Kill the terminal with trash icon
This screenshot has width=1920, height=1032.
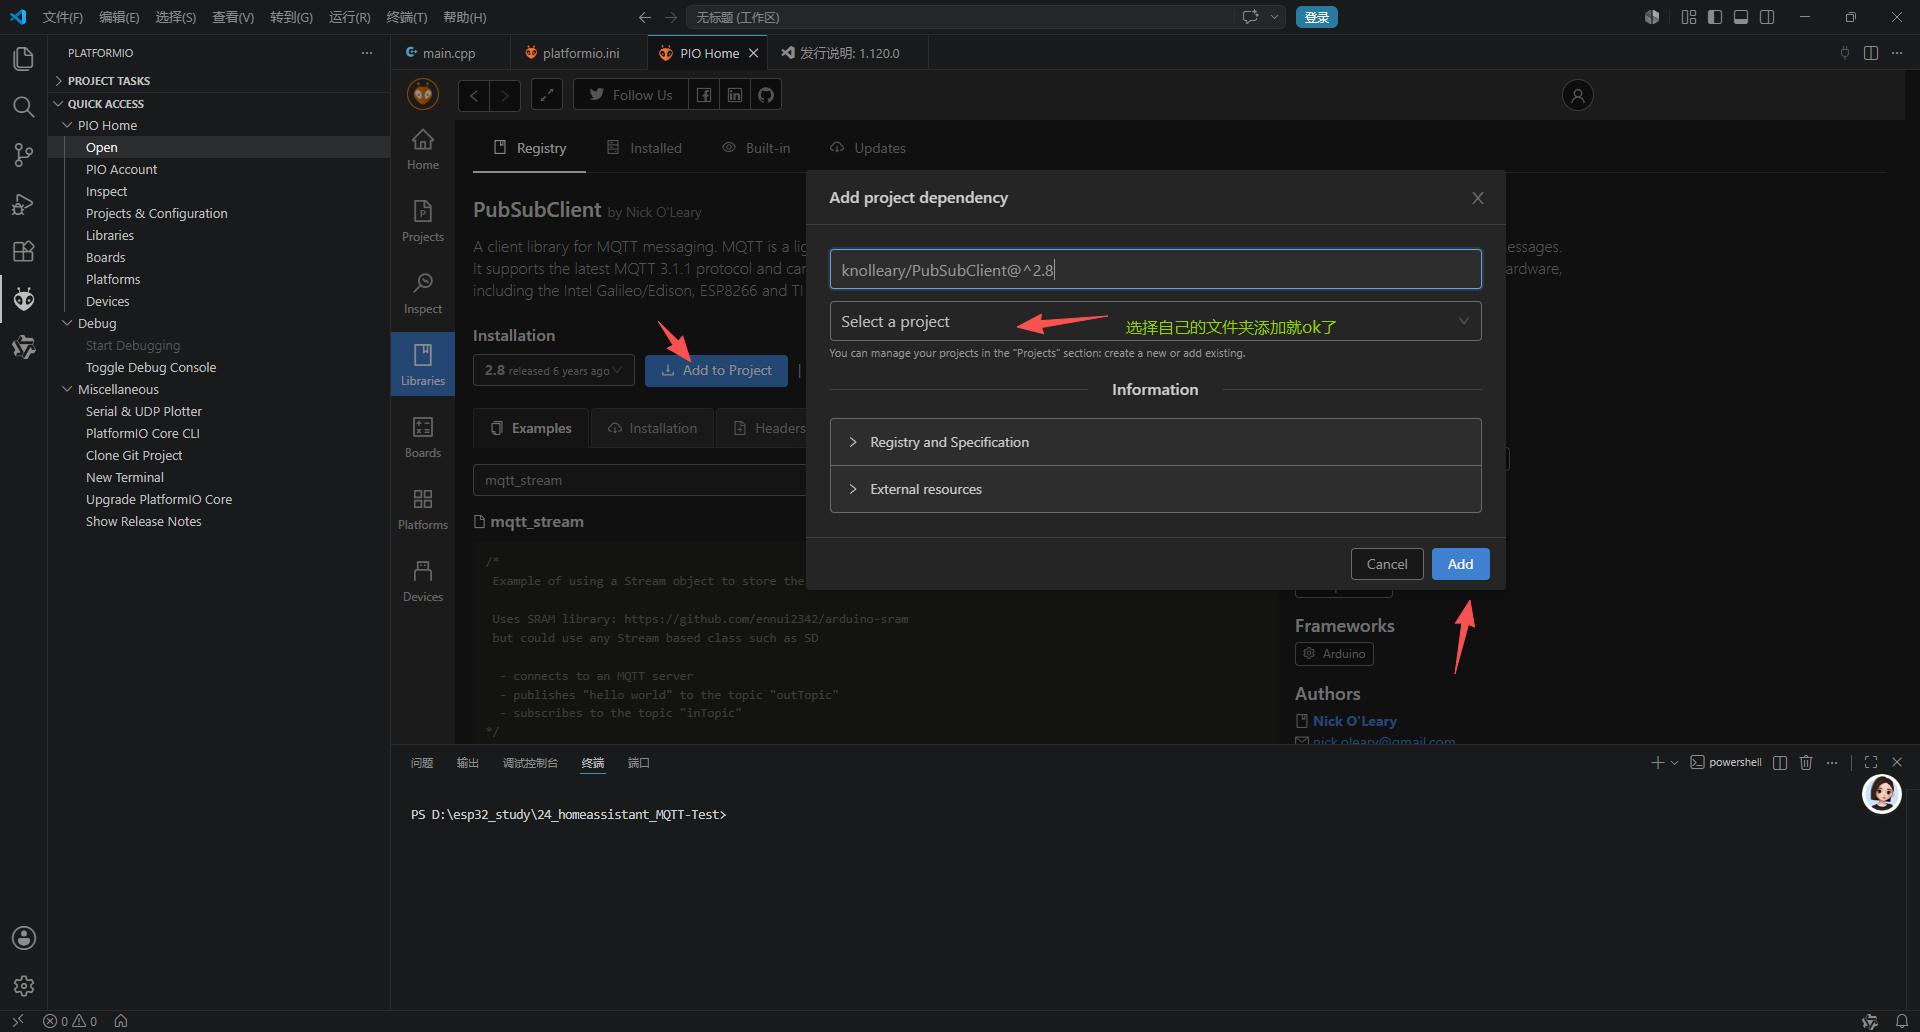click(1806, 762)
